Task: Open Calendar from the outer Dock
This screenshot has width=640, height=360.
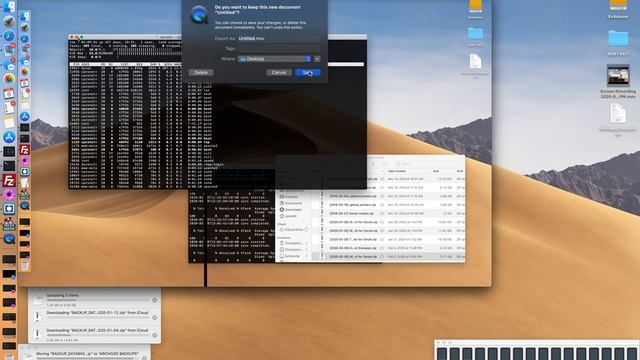Action: (x=9, y=93)
